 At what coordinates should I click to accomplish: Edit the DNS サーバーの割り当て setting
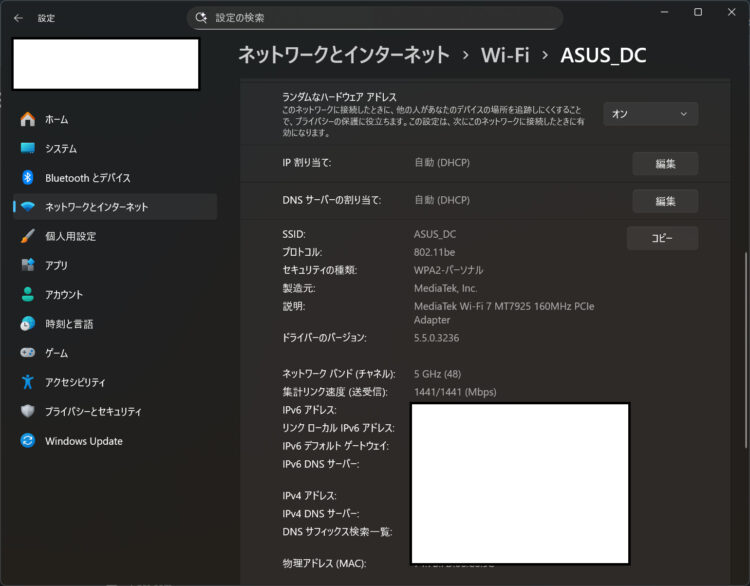pos(665,201)
